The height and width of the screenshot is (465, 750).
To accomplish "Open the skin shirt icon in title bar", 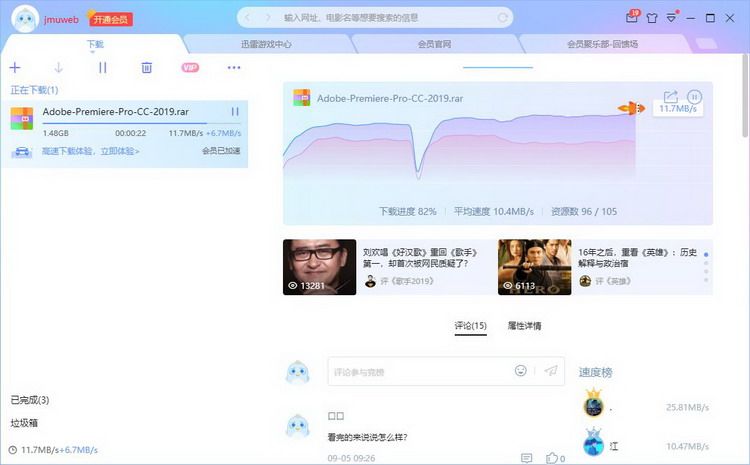I will coord(651,18).
